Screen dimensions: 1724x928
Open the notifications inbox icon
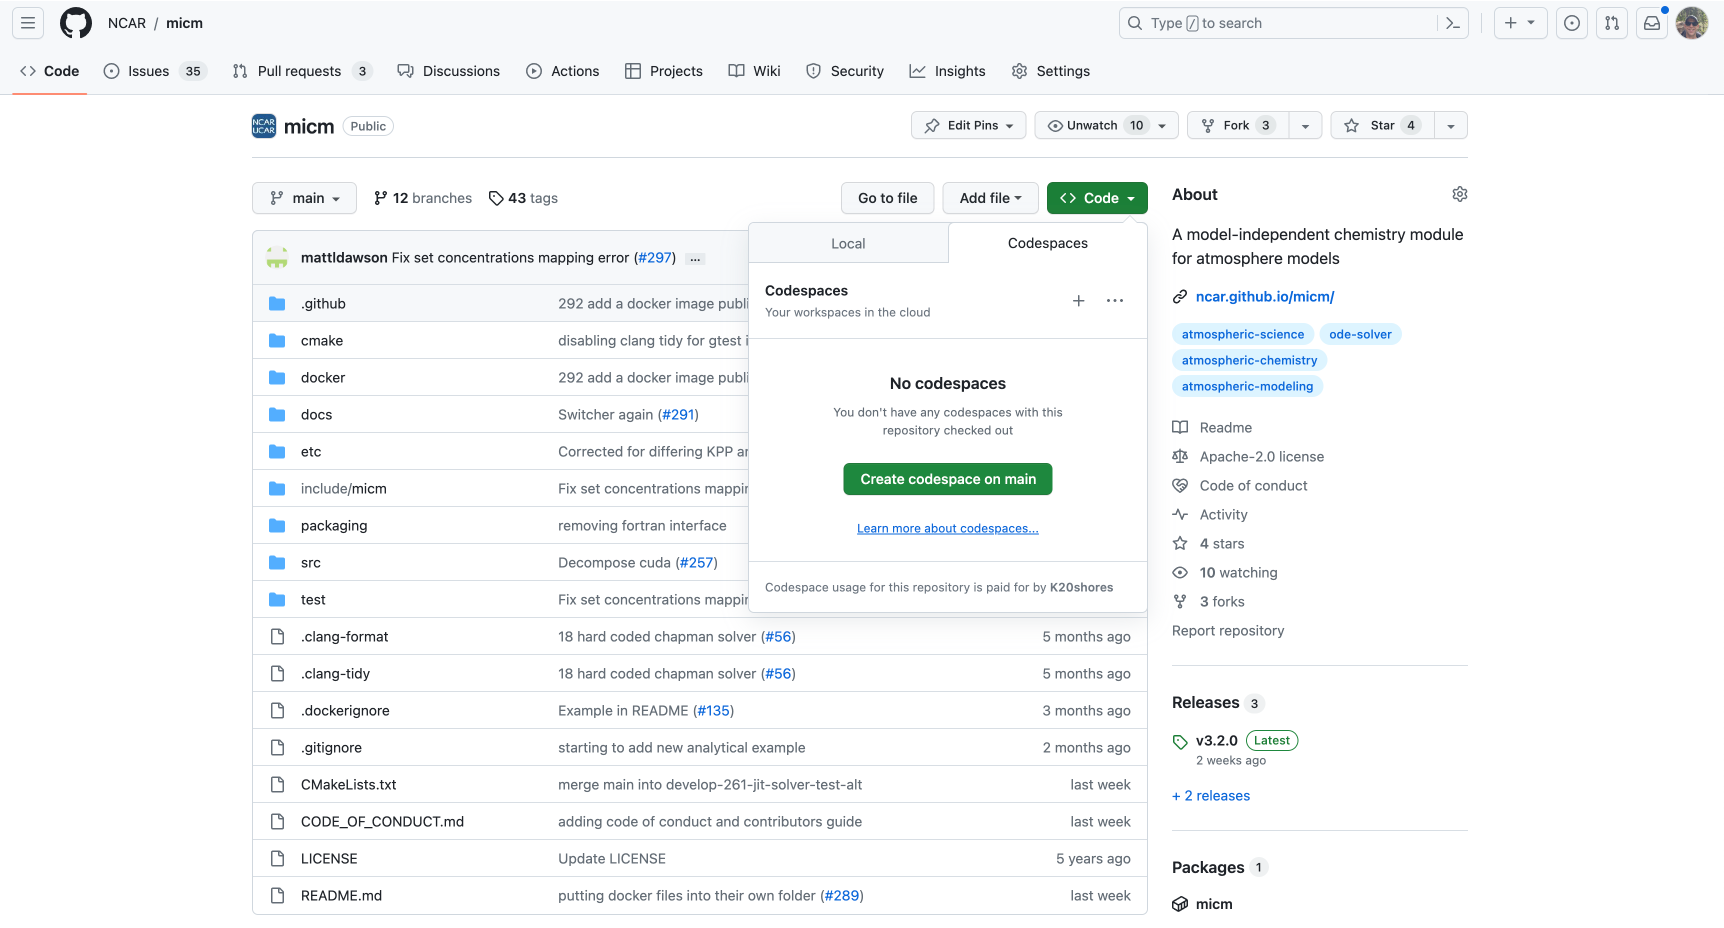point(1652,23)
